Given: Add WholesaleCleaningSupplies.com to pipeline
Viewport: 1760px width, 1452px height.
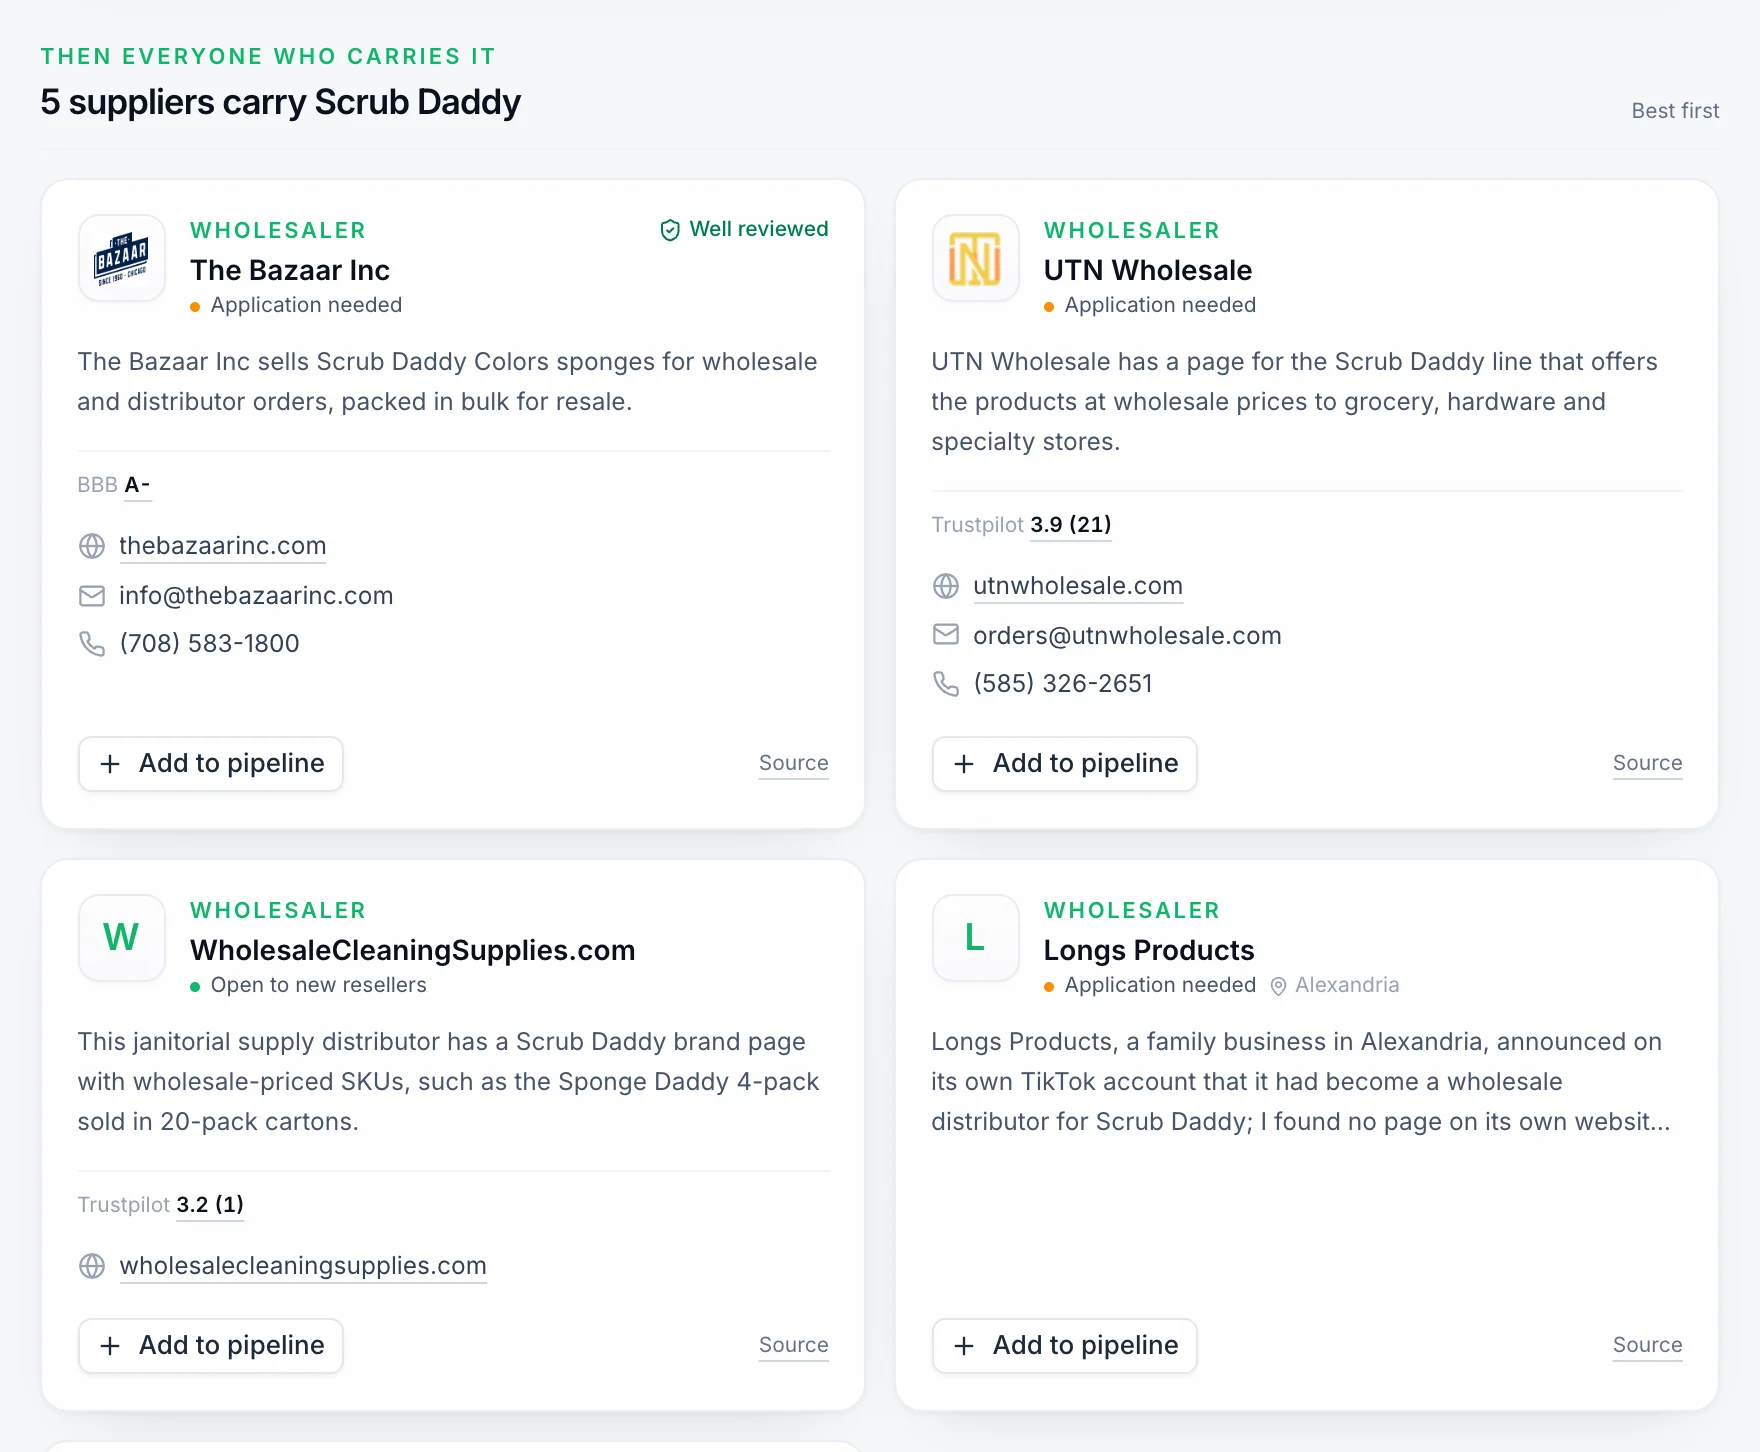Looking at the screenshot, I should (x=211, y=1346).
